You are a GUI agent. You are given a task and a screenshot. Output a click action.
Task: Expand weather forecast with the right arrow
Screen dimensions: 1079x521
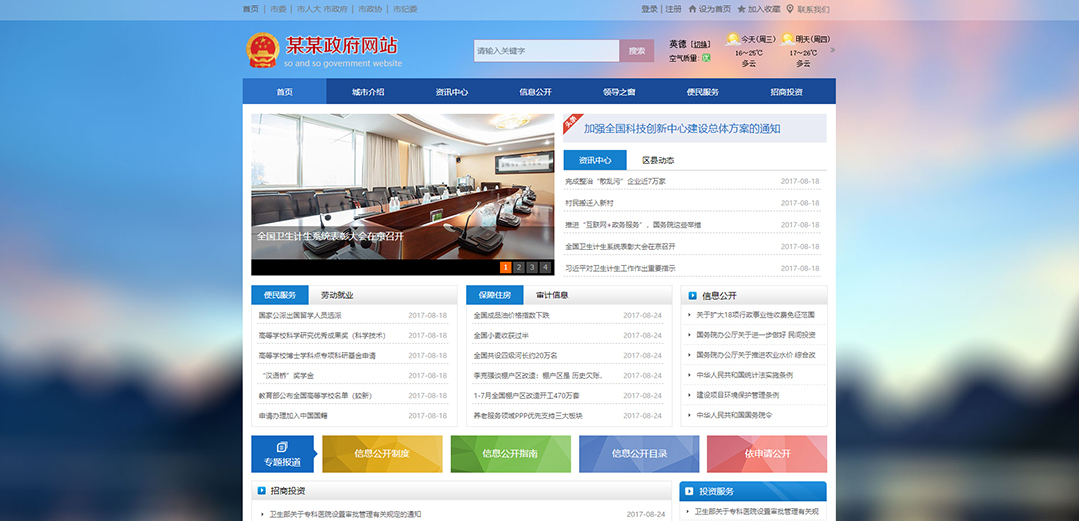[832, 49]
